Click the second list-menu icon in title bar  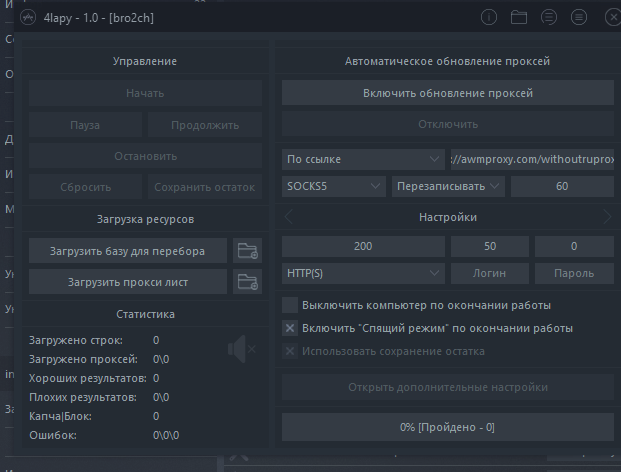pyautogui.click(x=579, y=17)
